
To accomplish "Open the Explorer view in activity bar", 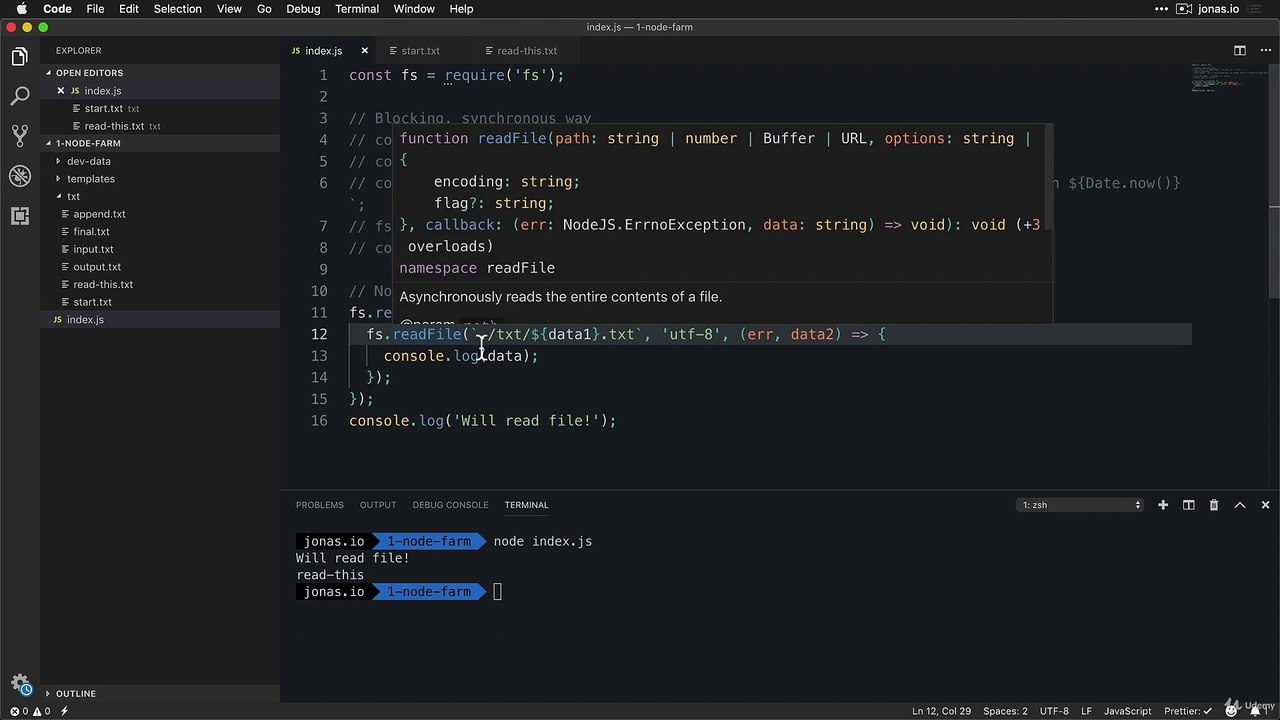I will [19, 57].
